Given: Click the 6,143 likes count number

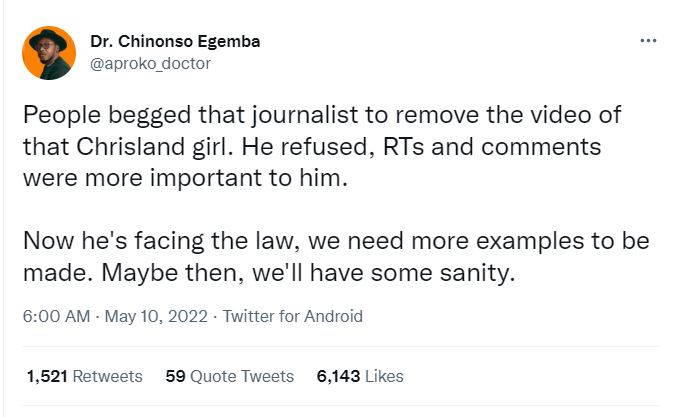Looking at the screenshot, I should [338, 377].
